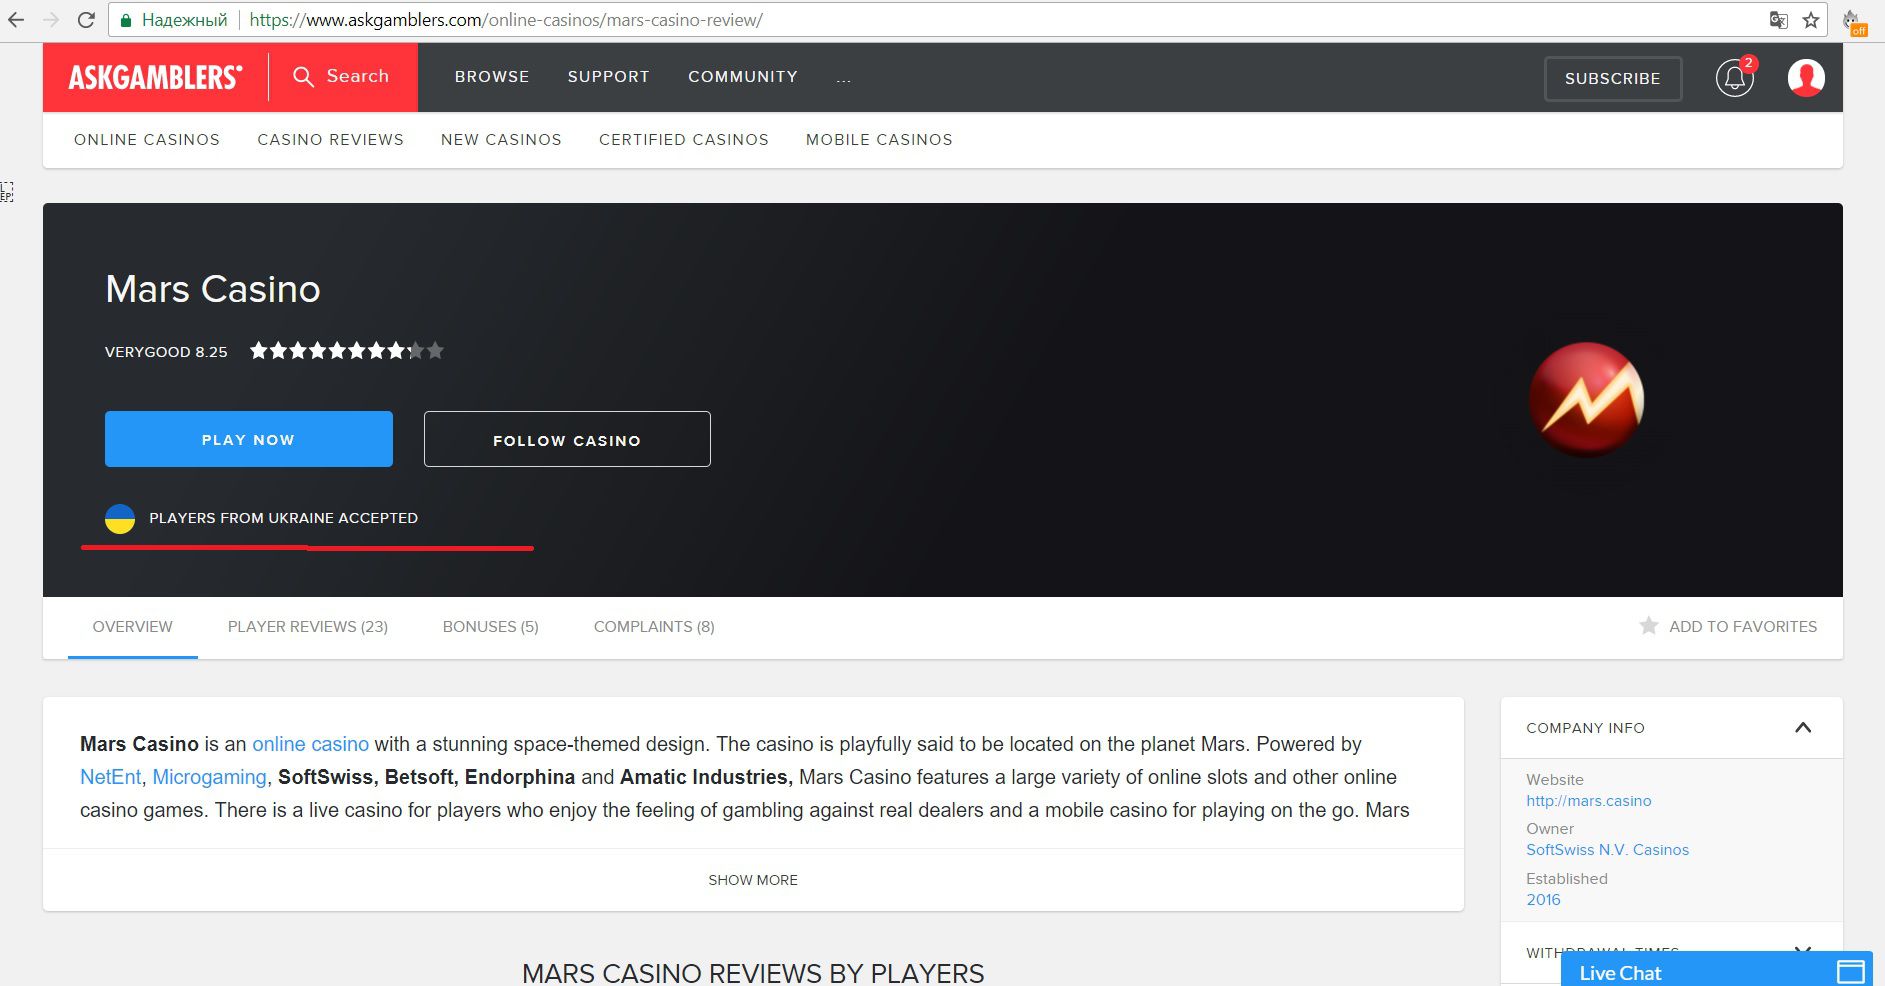This screenshot has width=1885, height=986.
Task: Click Show More to expand description
Action: click(753, 880)
